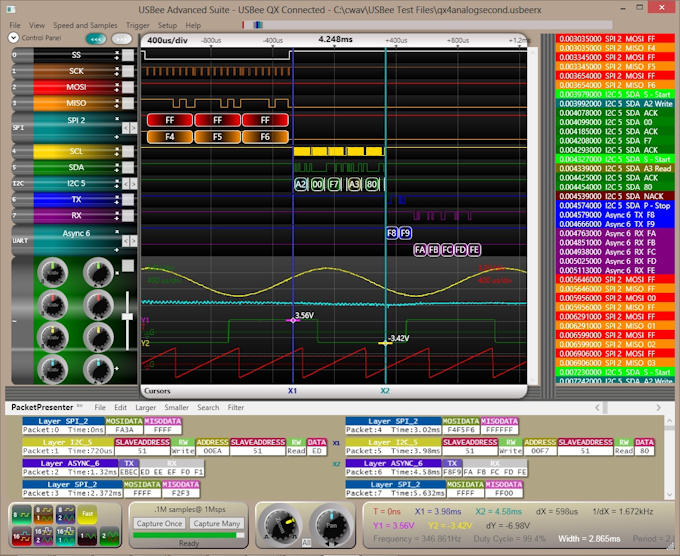Click the teal <<< collapse pill button
This screenshot has height=556, width=680.
pos(96,39)
